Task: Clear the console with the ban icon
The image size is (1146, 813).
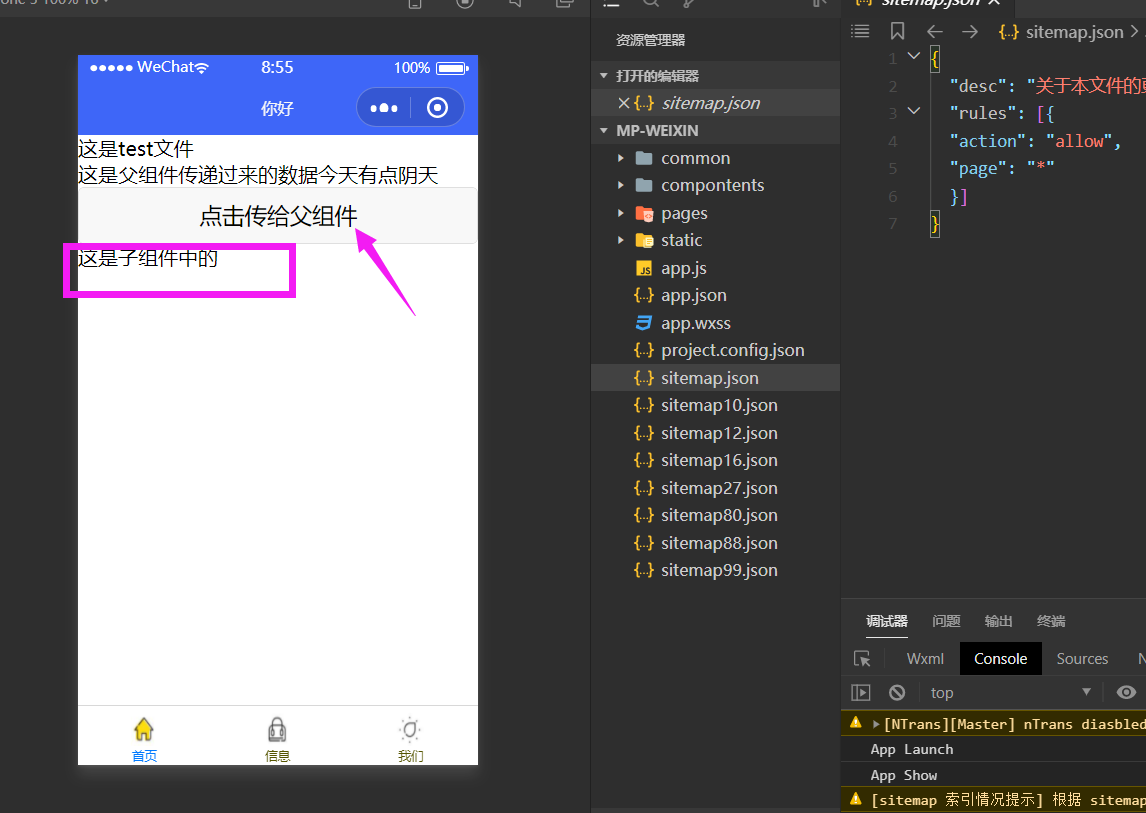Action: pos(897,692)
